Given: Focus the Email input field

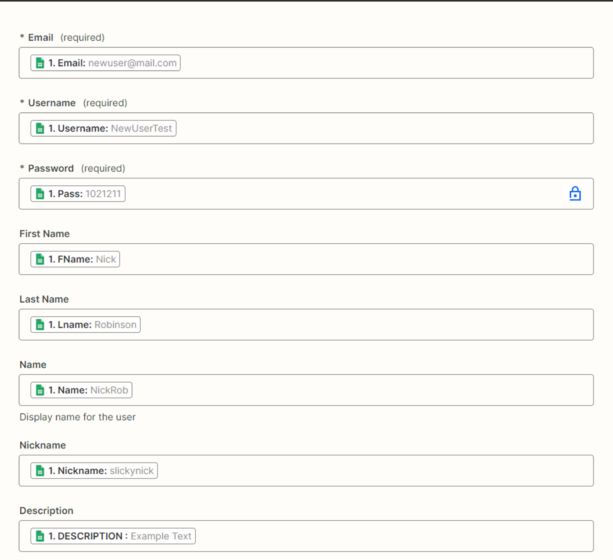Looking at the screenshot, I should pos(306,63).
